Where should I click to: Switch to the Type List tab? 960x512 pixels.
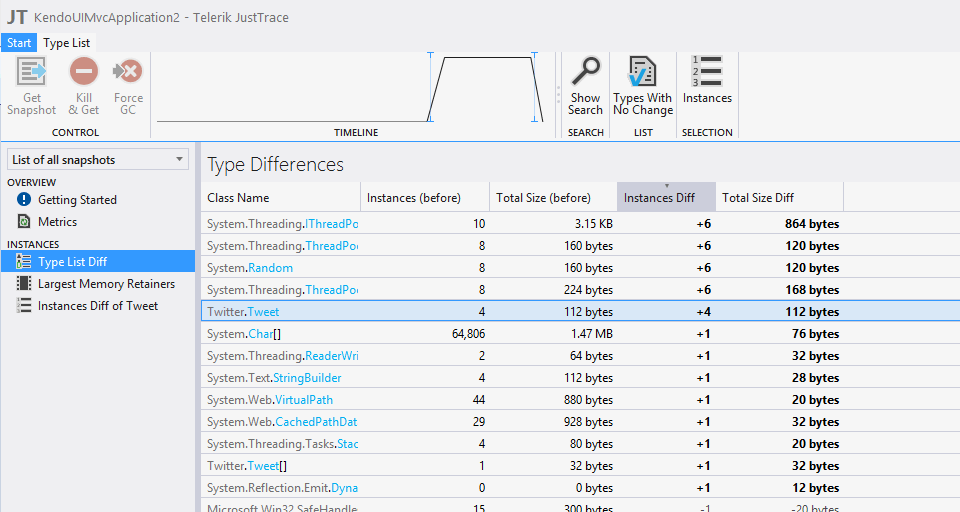[67, 43]
